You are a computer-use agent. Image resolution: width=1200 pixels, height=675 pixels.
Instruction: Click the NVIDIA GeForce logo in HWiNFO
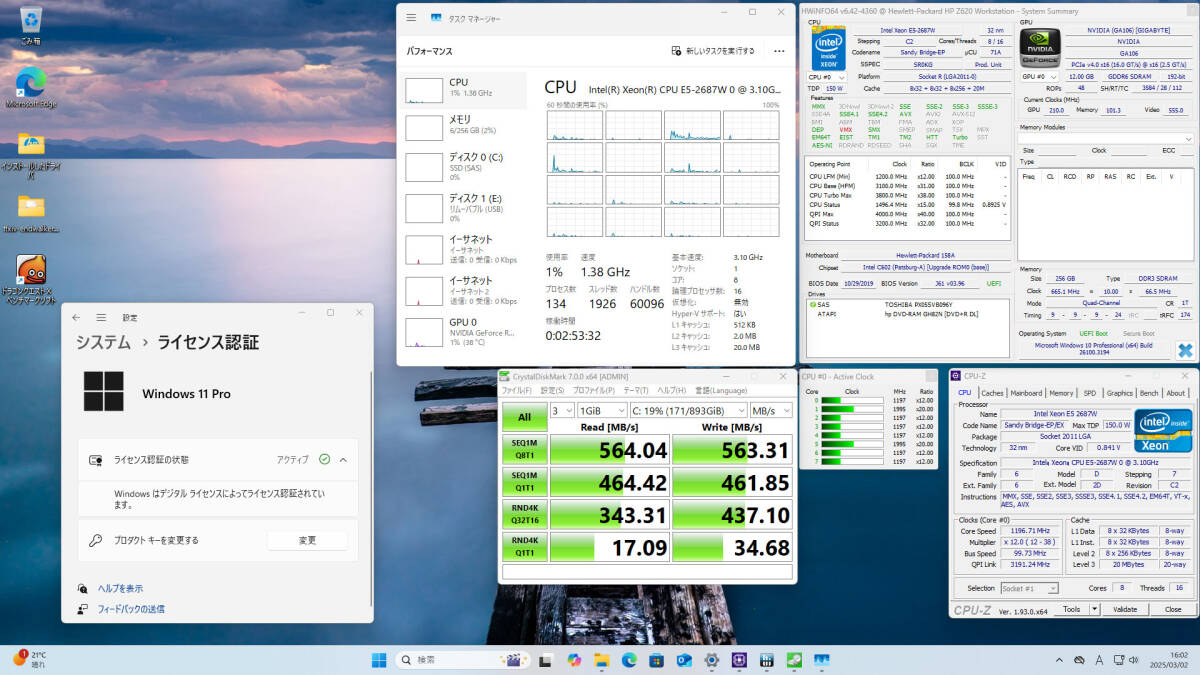coord(1039,47)
